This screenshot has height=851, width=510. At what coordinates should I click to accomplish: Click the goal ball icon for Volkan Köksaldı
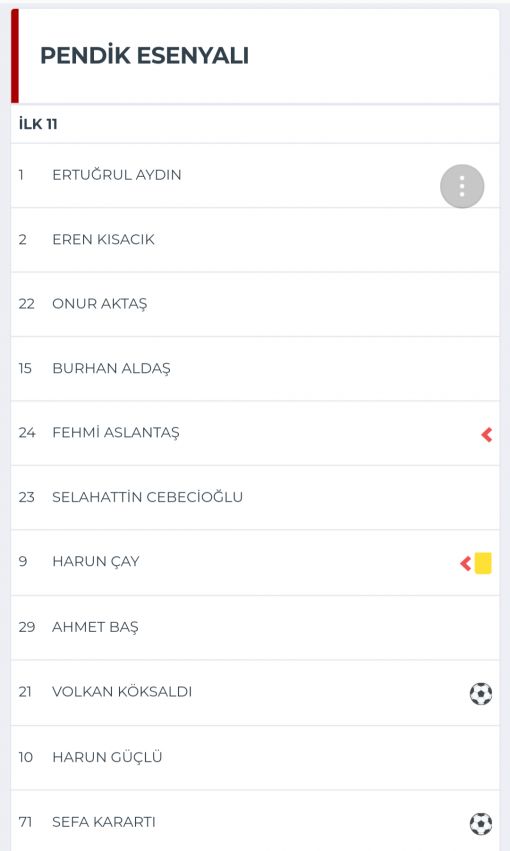point(481,694)
